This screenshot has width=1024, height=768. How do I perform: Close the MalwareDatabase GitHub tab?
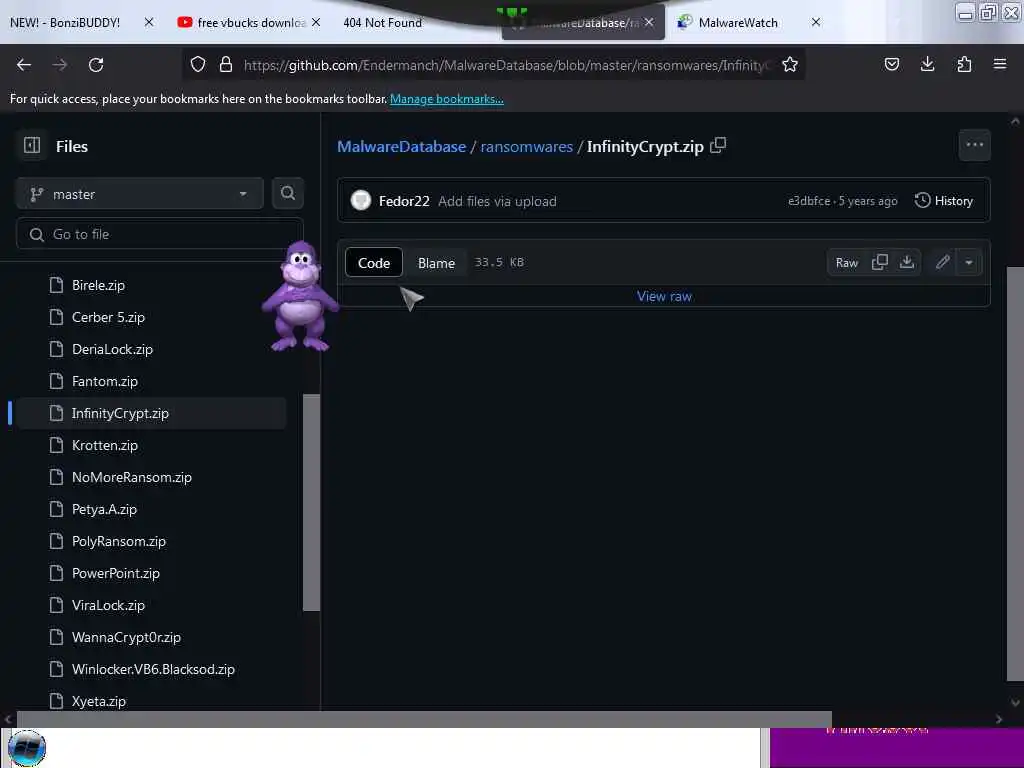click(x=649, y=22)
